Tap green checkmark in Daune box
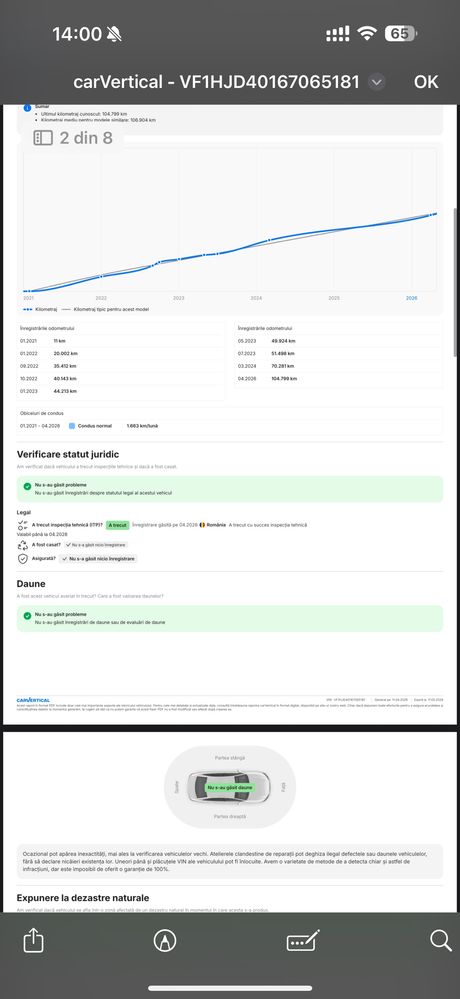The height and width of the screenshot is (999, 460). pyautogui.click(x=27, y=616)
